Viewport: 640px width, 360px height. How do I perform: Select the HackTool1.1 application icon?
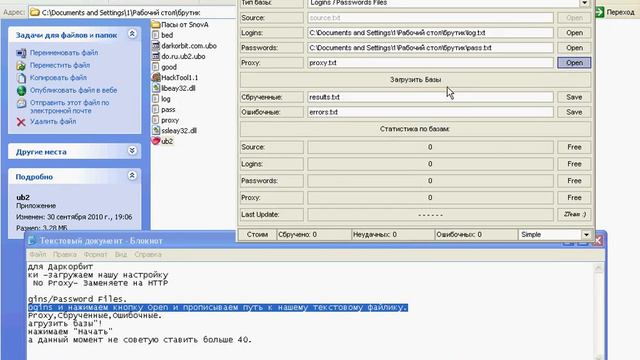click(x=156, y=78)
